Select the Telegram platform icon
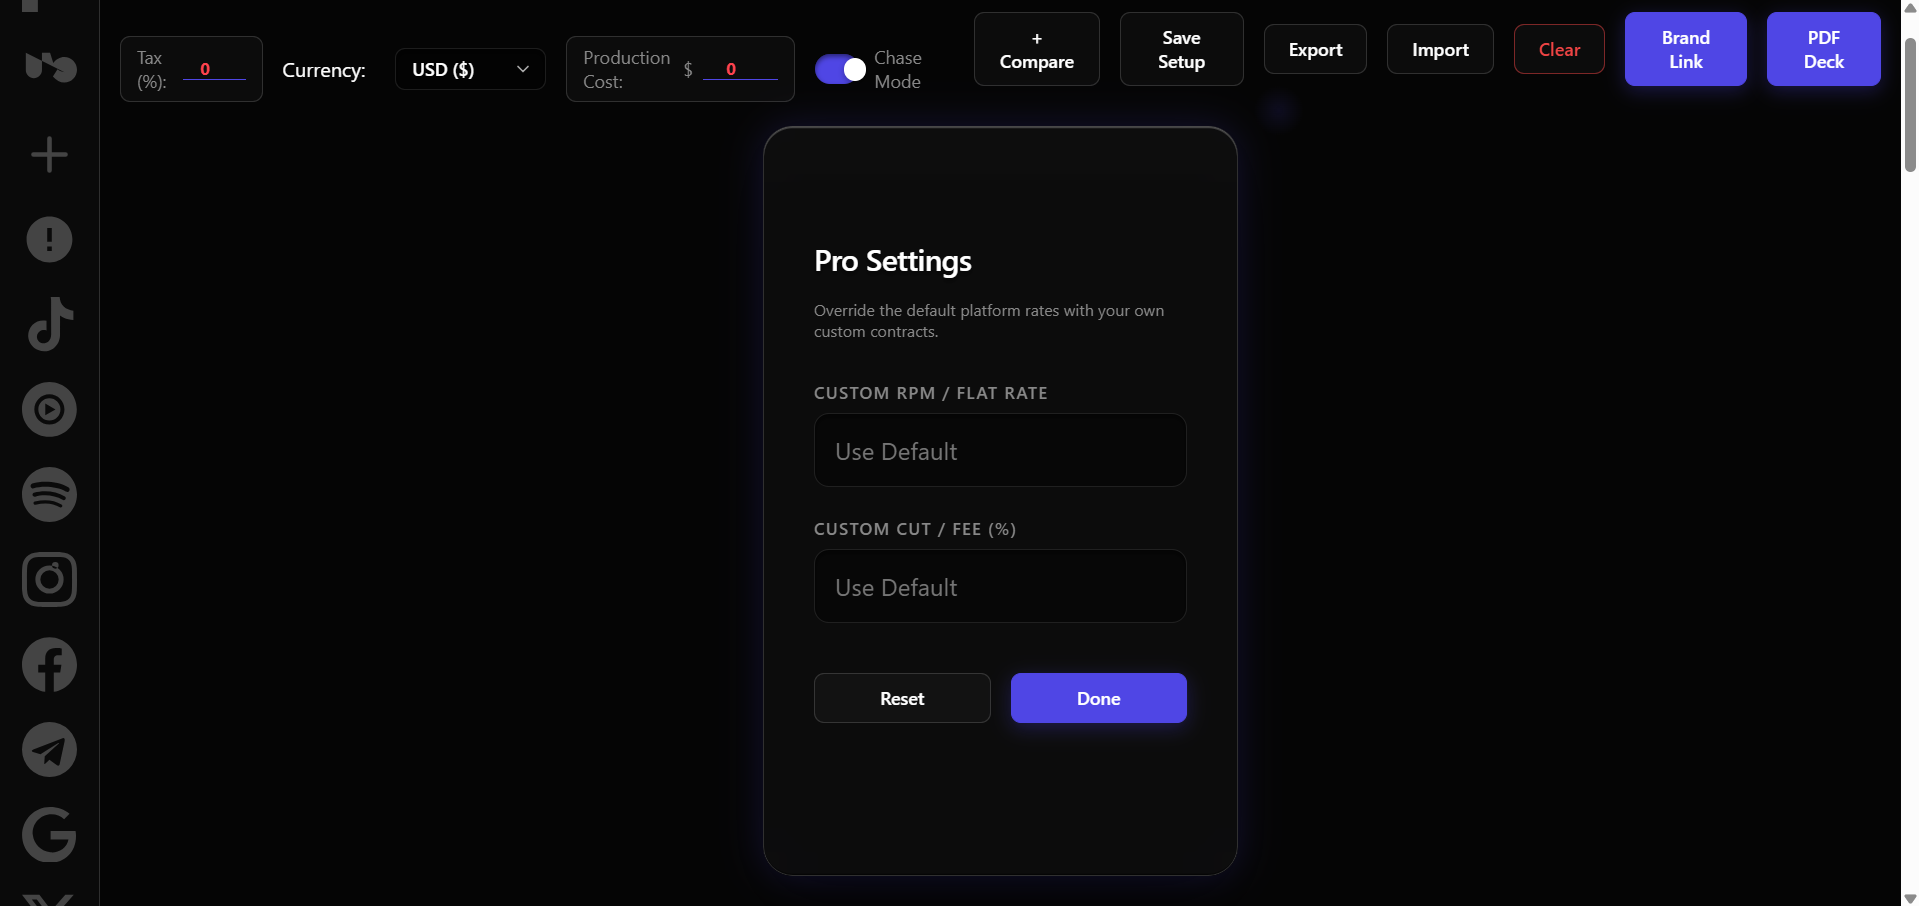The height and width of the screenshot is (906, 1919). coord(49,750)
